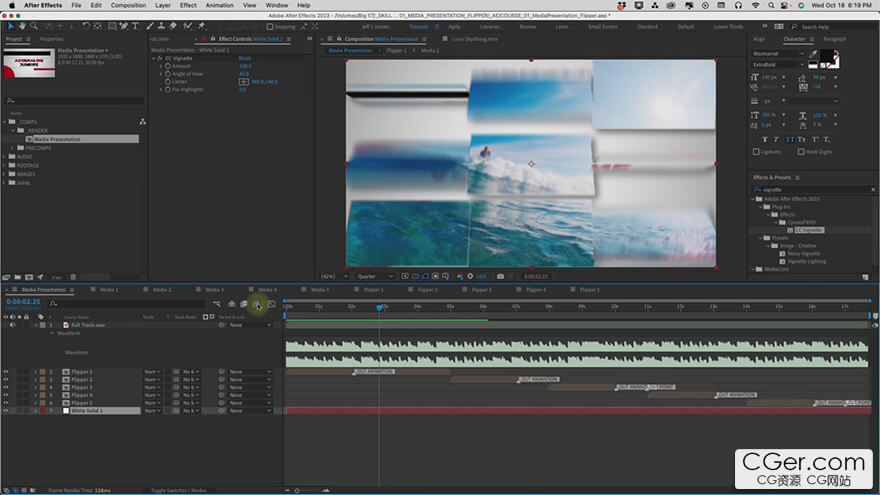Click the exposure reset icon in viewer
This screenshot has height=495, width=880.
[470, 276]
